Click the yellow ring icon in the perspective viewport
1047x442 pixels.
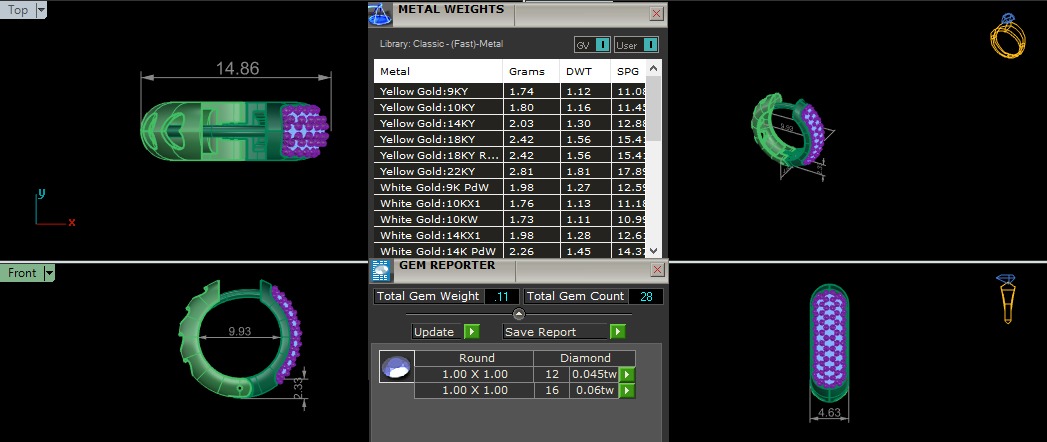point(1008,37)
